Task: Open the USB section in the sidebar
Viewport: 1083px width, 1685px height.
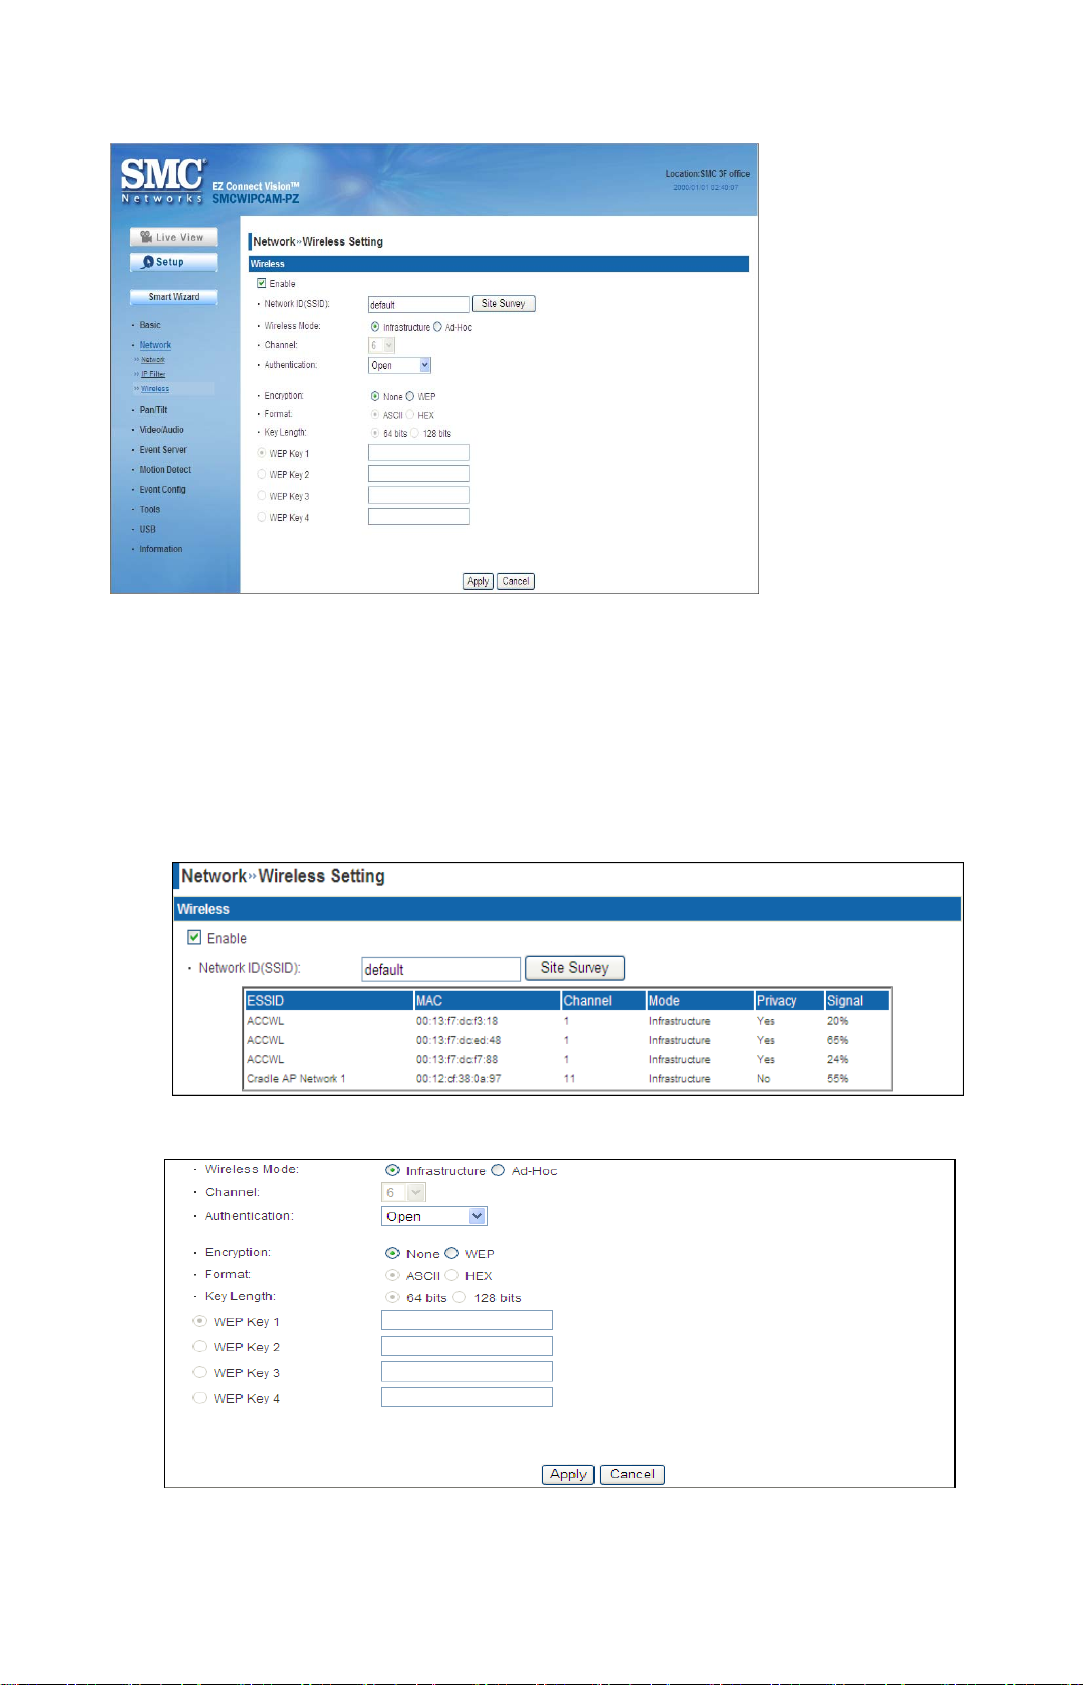Action: [x=147, y=530]
